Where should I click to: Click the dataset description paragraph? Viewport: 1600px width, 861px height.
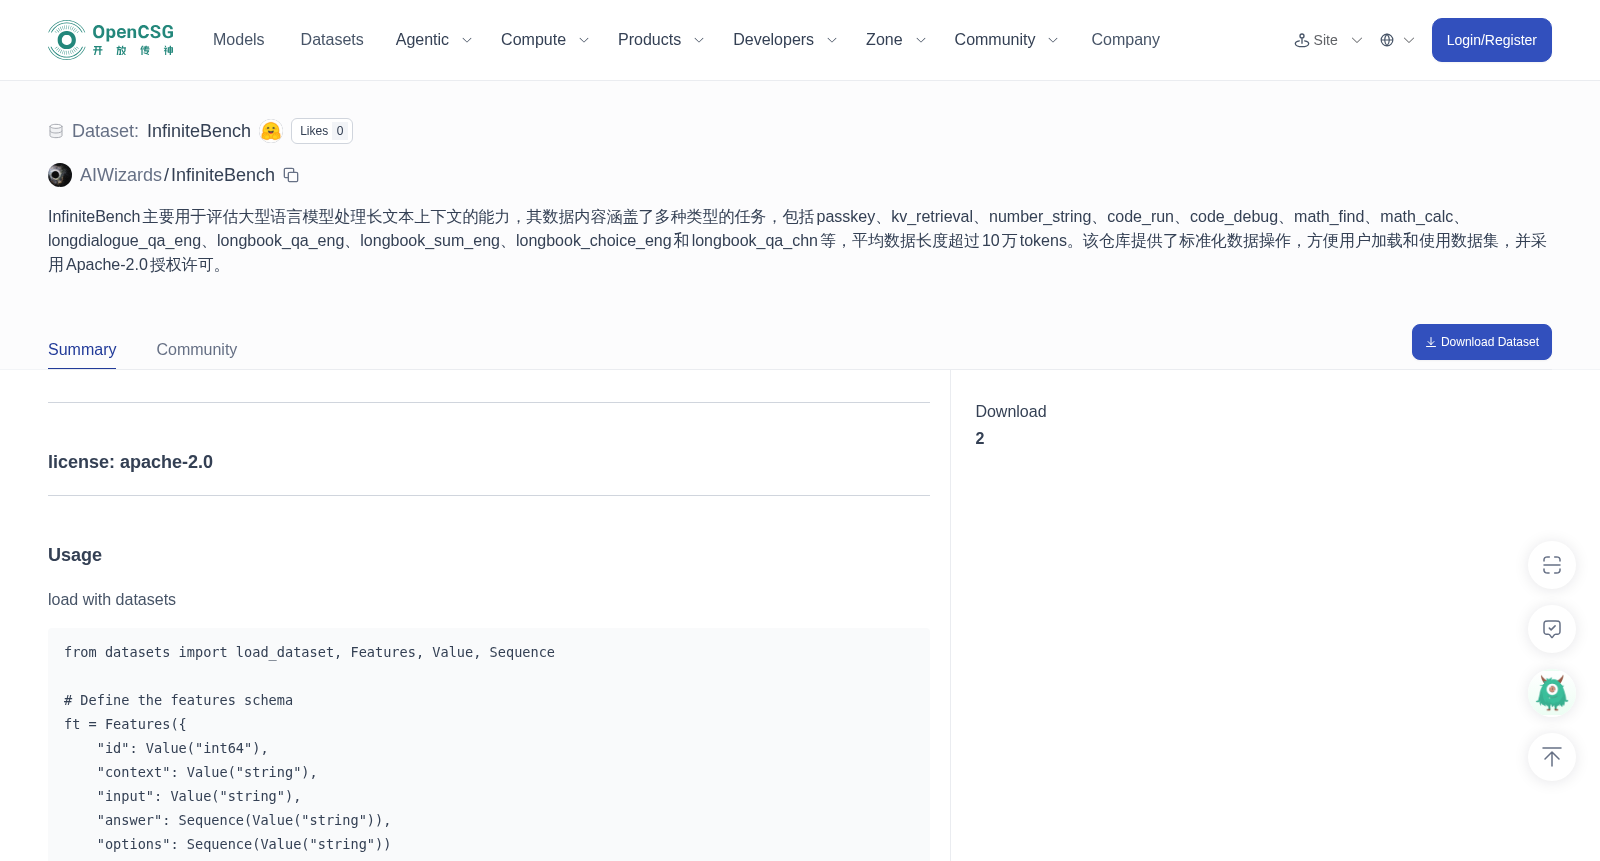pos(798,241)
